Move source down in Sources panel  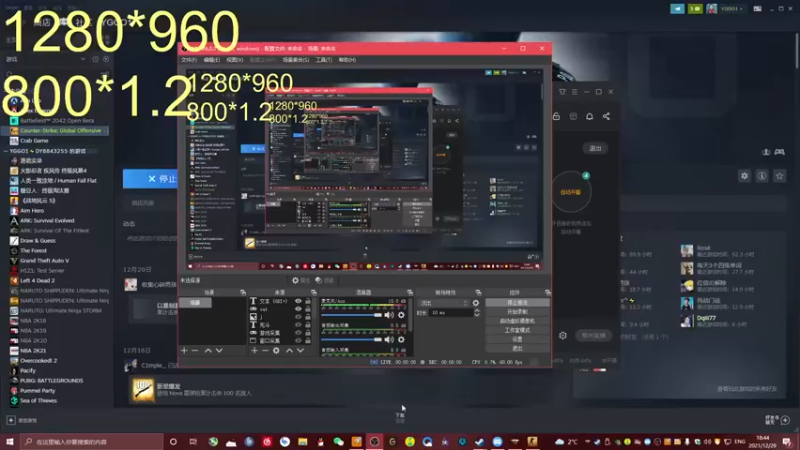[x=301, y=351]
